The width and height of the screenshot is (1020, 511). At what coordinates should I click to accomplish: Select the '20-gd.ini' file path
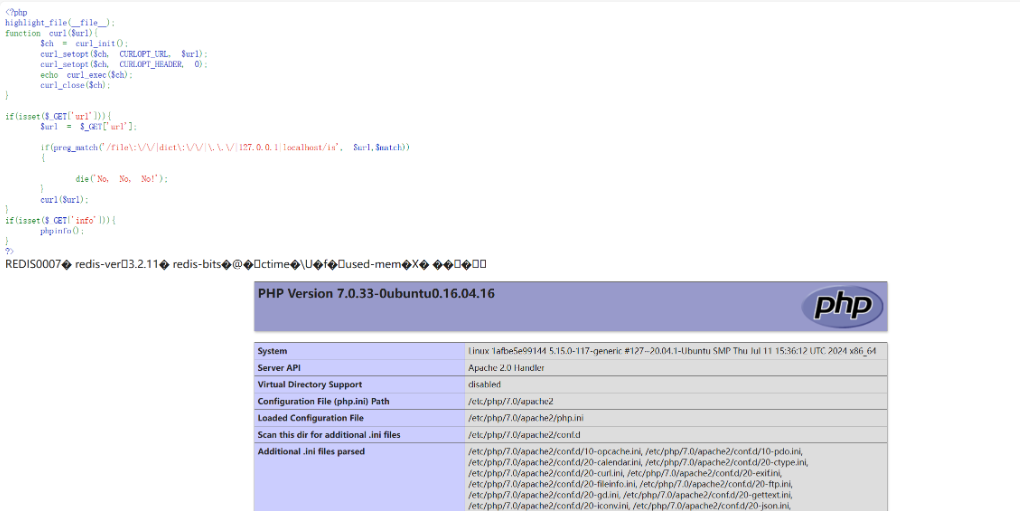coord(543,495)
